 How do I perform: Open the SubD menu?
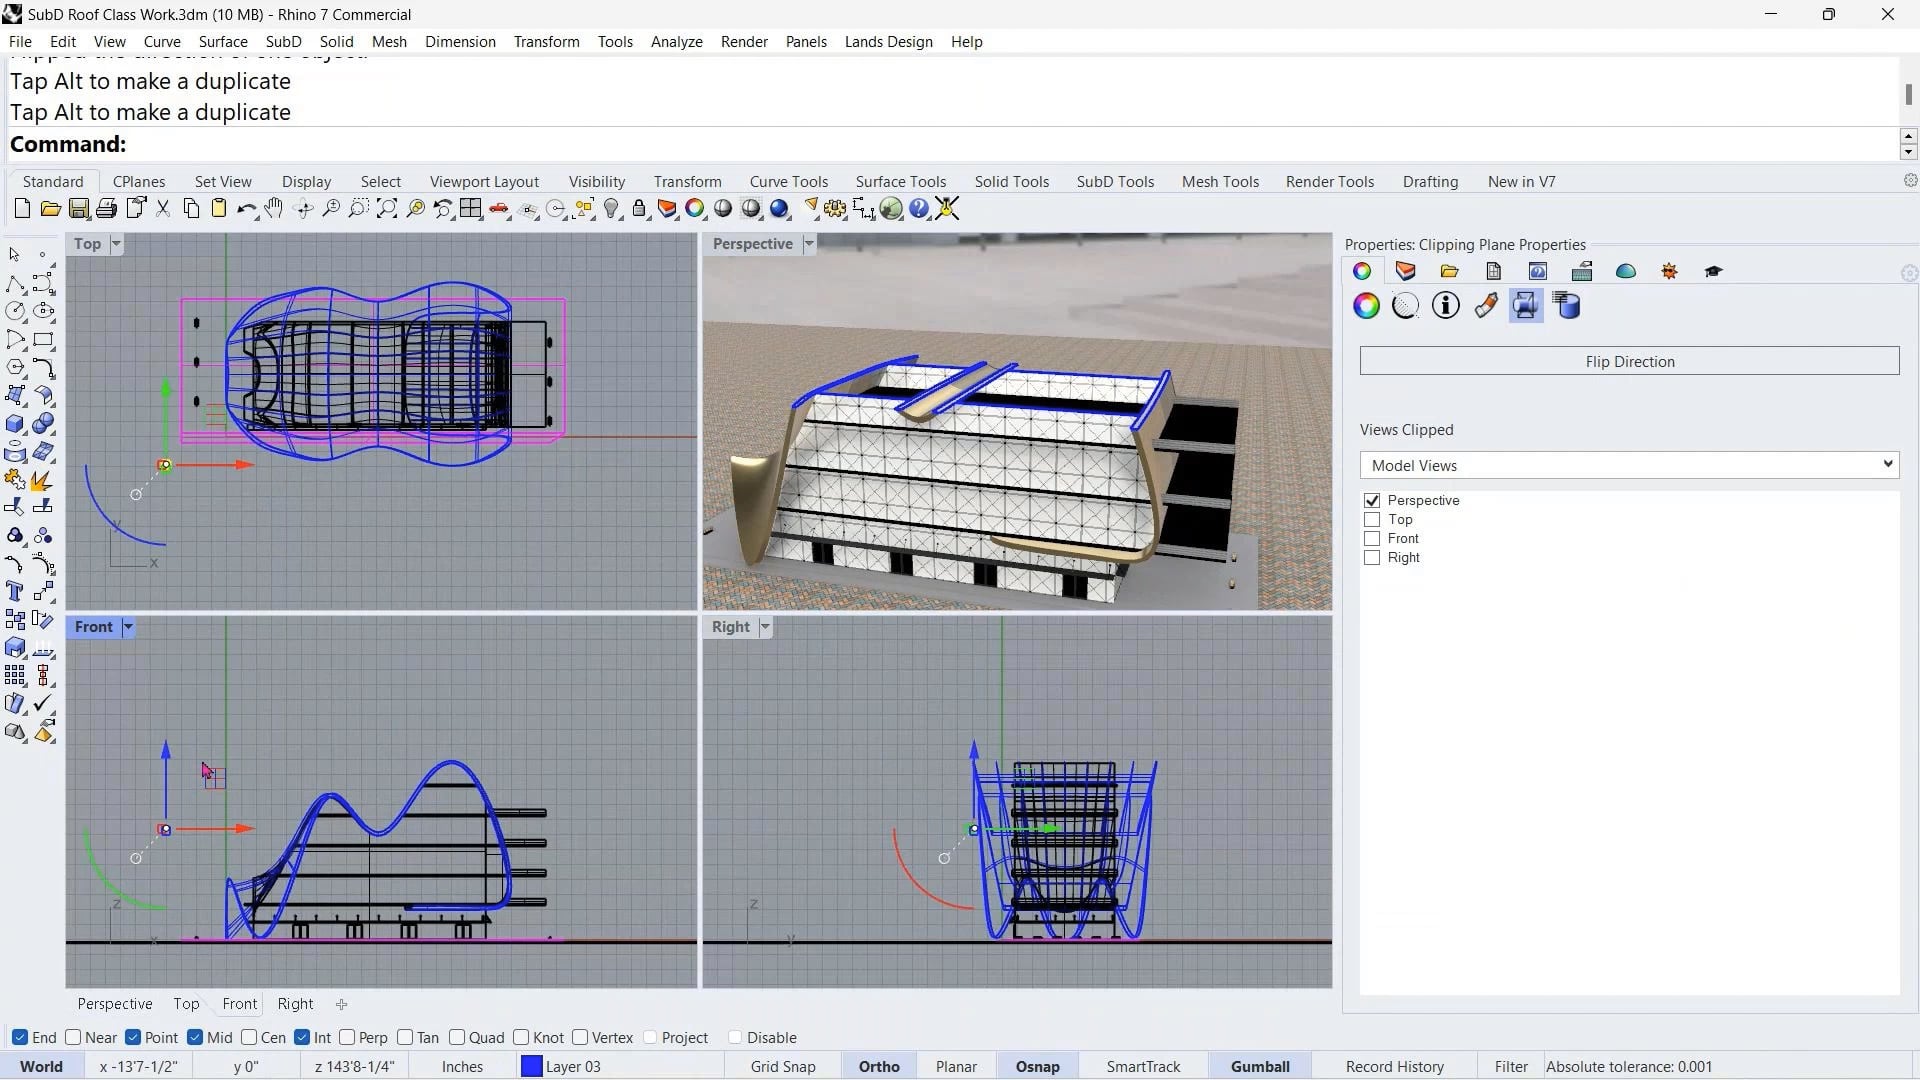coord(283,41)
